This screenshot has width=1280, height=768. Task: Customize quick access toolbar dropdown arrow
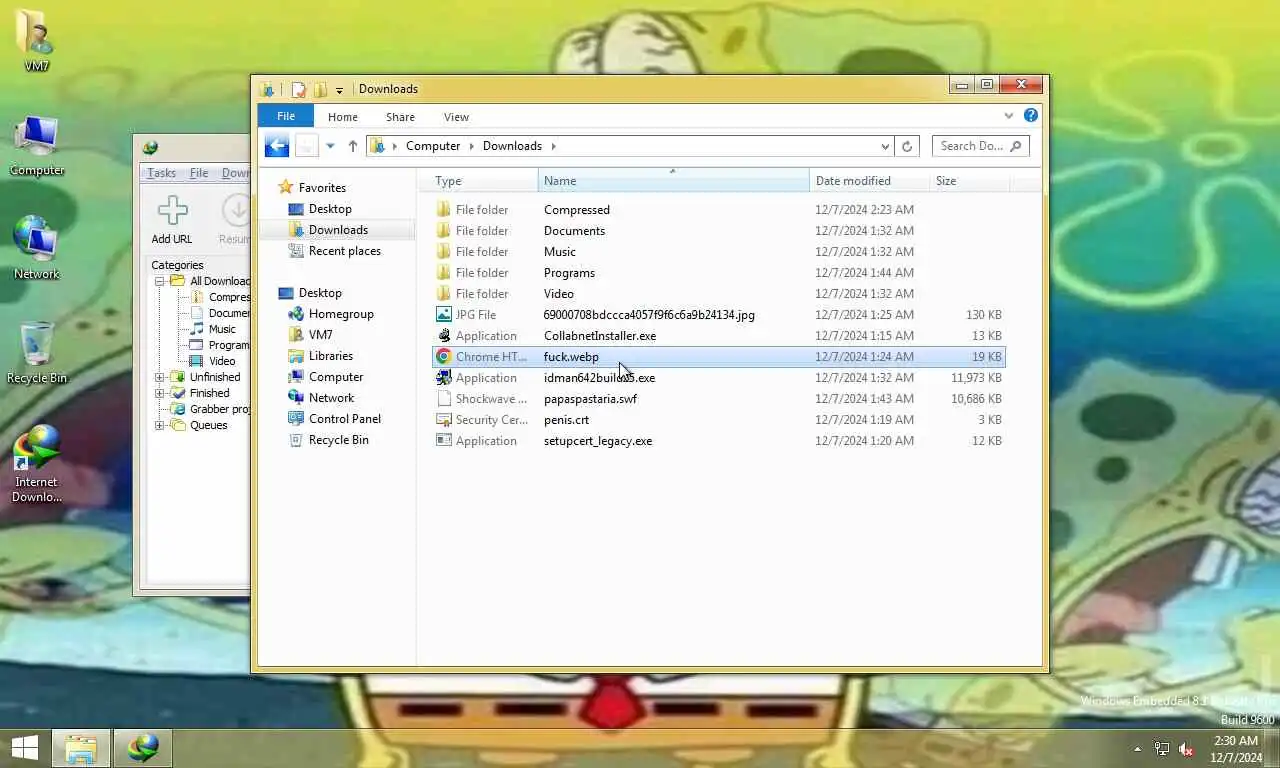pyautogui.click(x=339, y=90)
